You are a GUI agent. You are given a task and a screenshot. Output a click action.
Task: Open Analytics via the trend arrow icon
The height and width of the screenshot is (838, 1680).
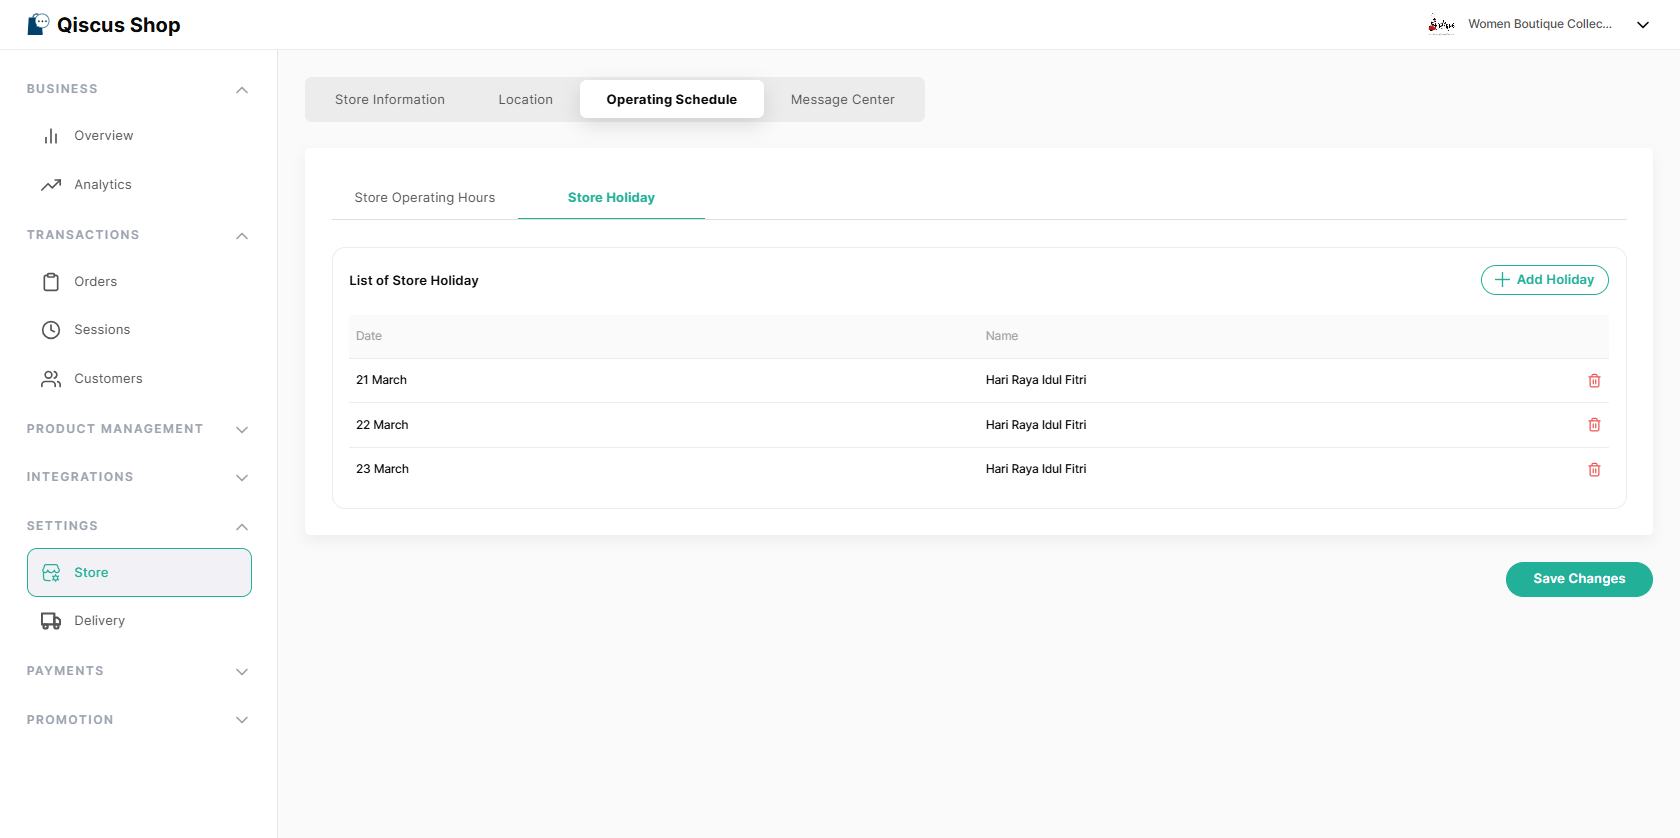[51, 185]
